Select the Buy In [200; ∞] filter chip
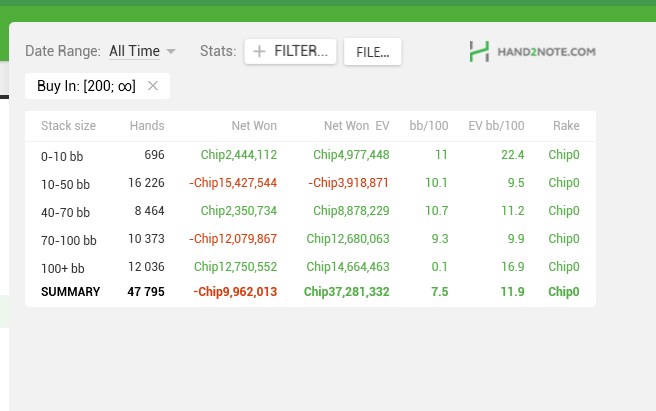 pyautogui.click(x=86, y=86)
